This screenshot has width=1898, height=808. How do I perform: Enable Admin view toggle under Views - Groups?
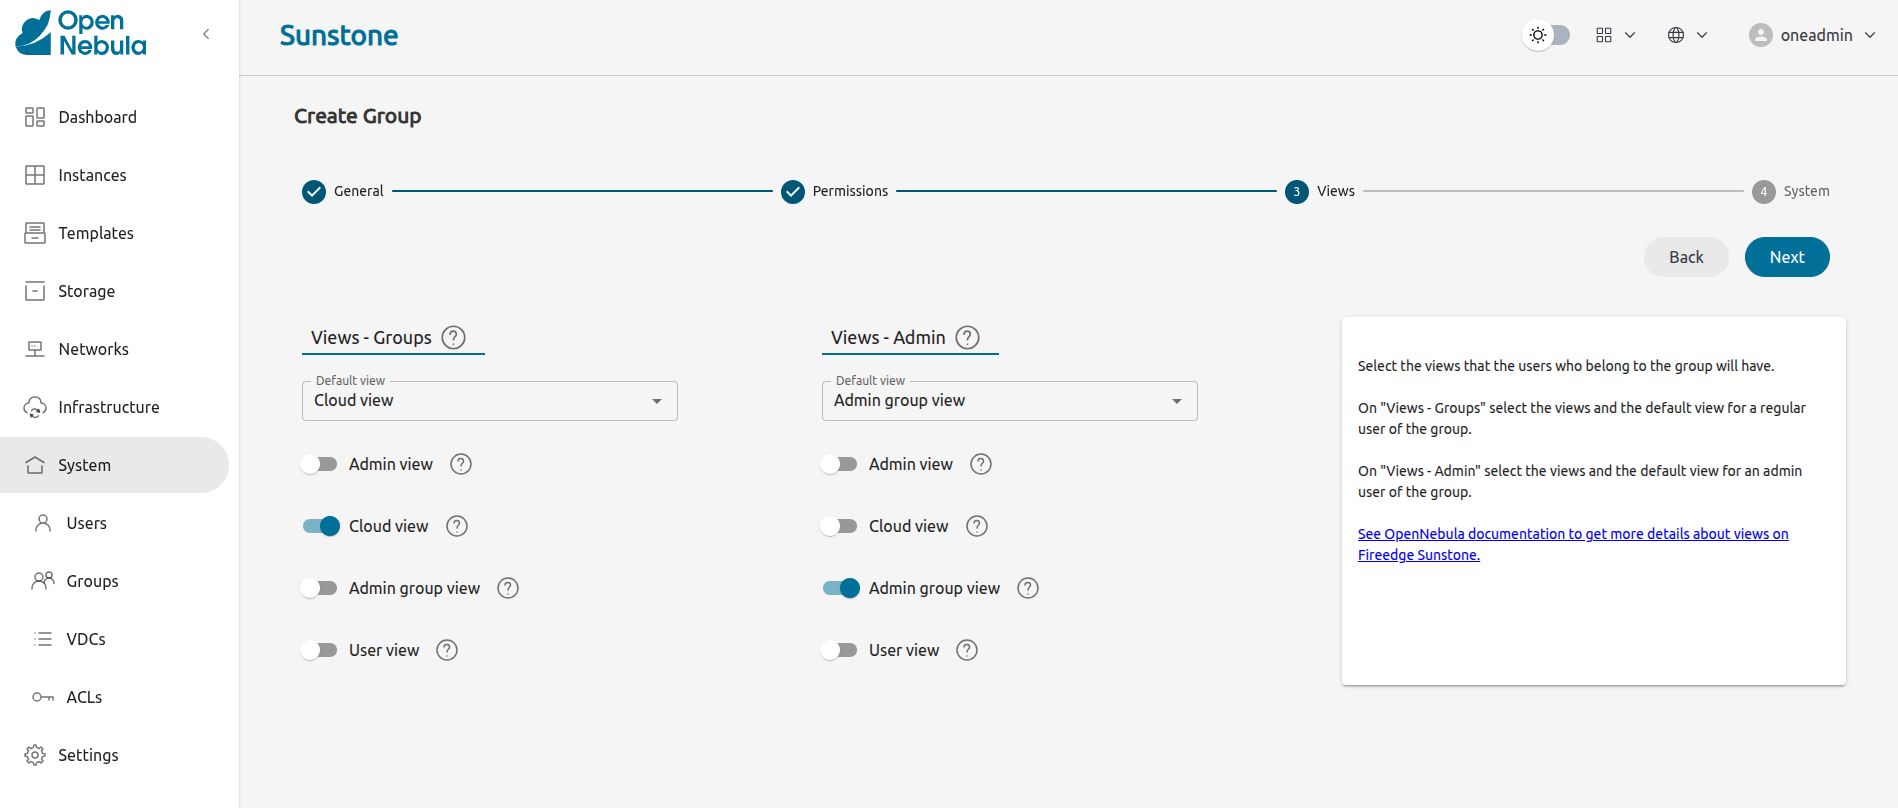(x=320, y=464)
